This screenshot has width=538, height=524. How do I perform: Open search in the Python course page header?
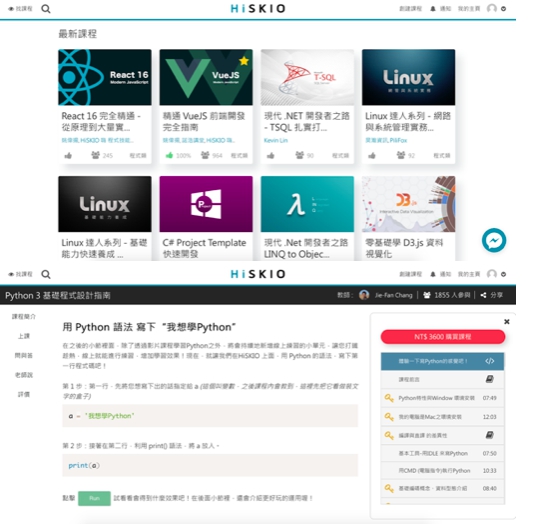coord(46,274)
